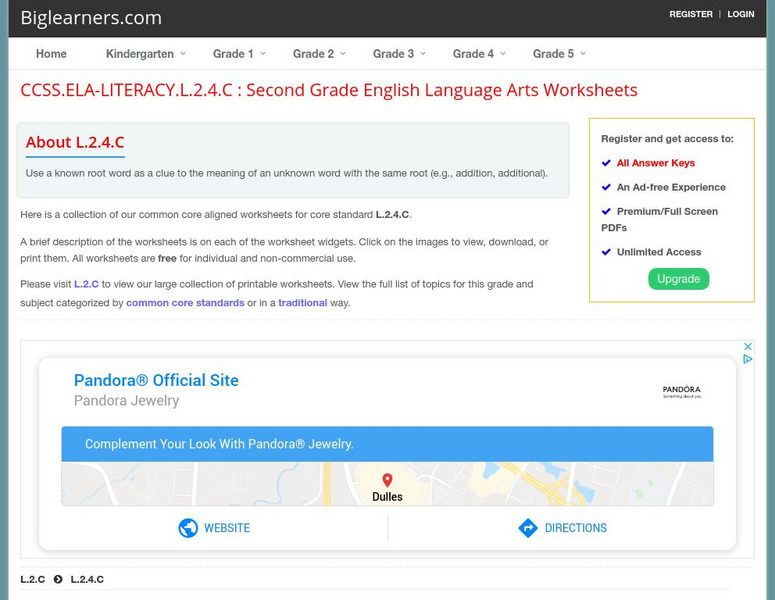This screenshot has height=600, width=775.
Task: Click 'Unlimited Access' text
Action: pos(659,252)
